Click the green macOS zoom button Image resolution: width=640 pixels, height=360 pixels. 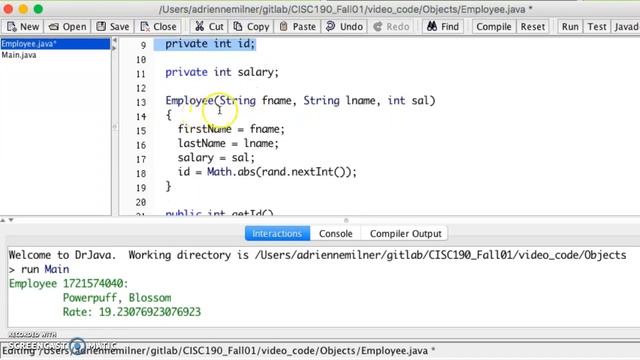38,9
